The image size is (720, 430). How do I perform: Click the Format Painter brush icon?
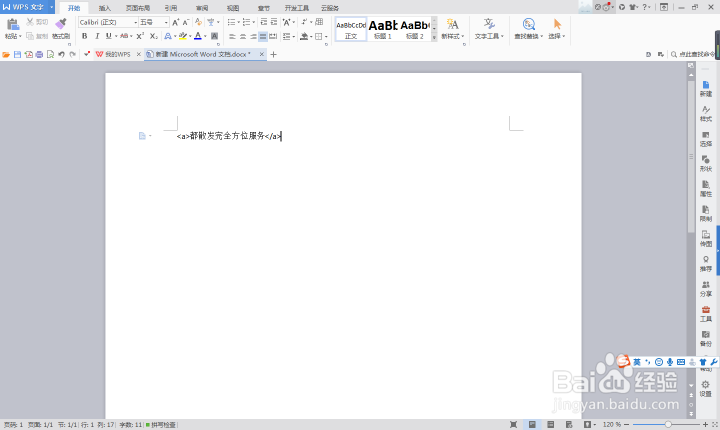[61, 24]
